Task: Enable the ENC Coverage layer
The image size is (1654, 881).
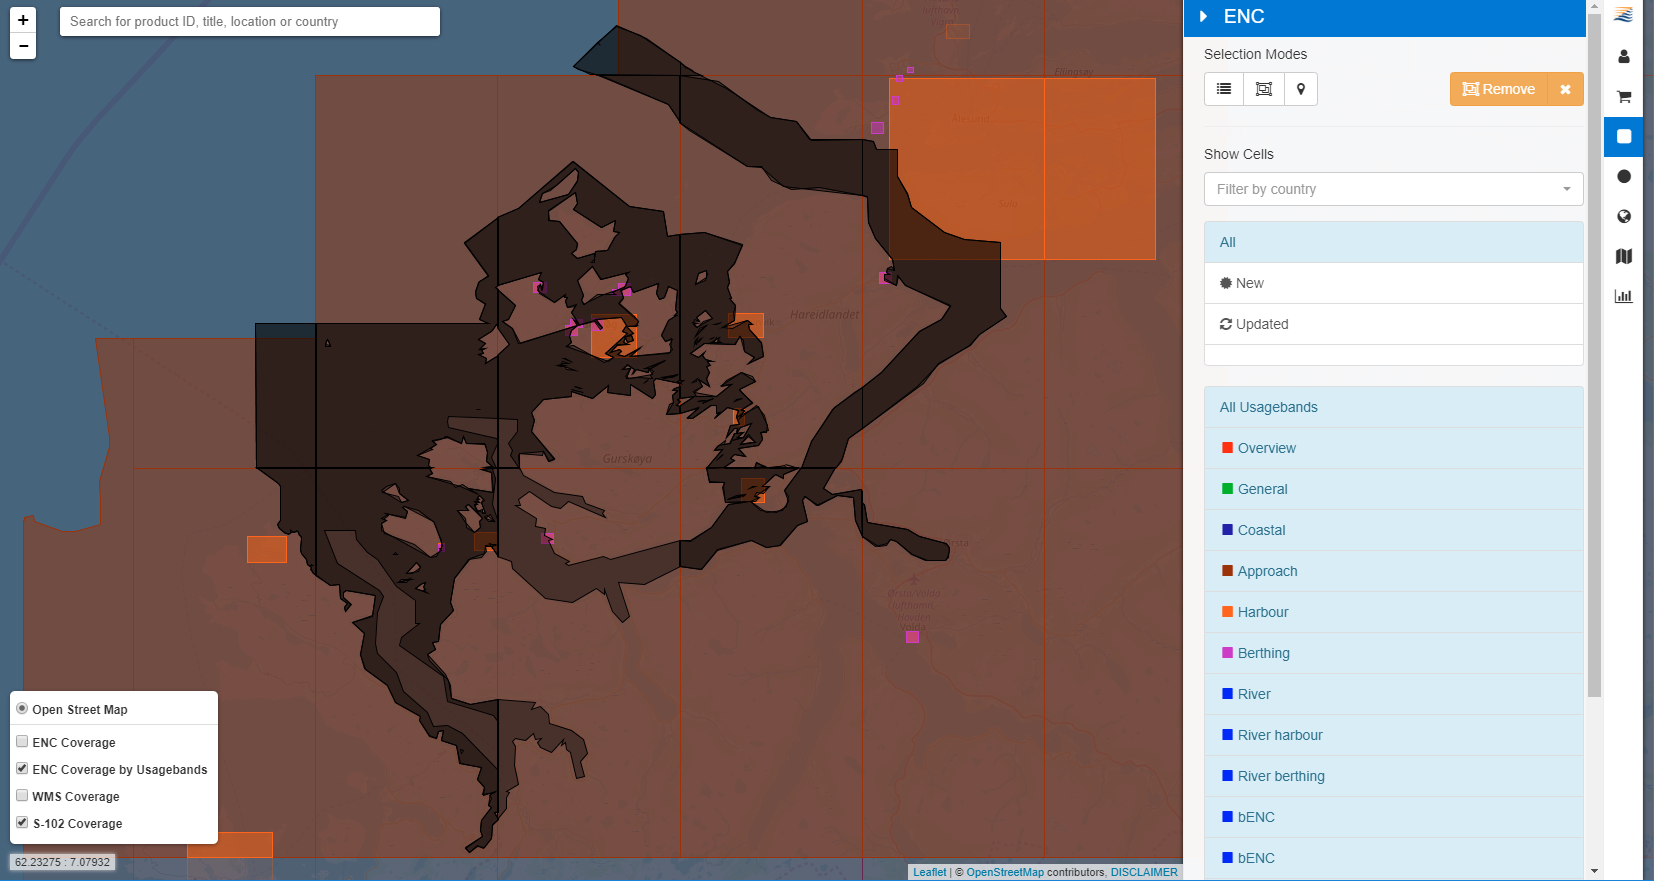Action: click(x=22, y=742)
